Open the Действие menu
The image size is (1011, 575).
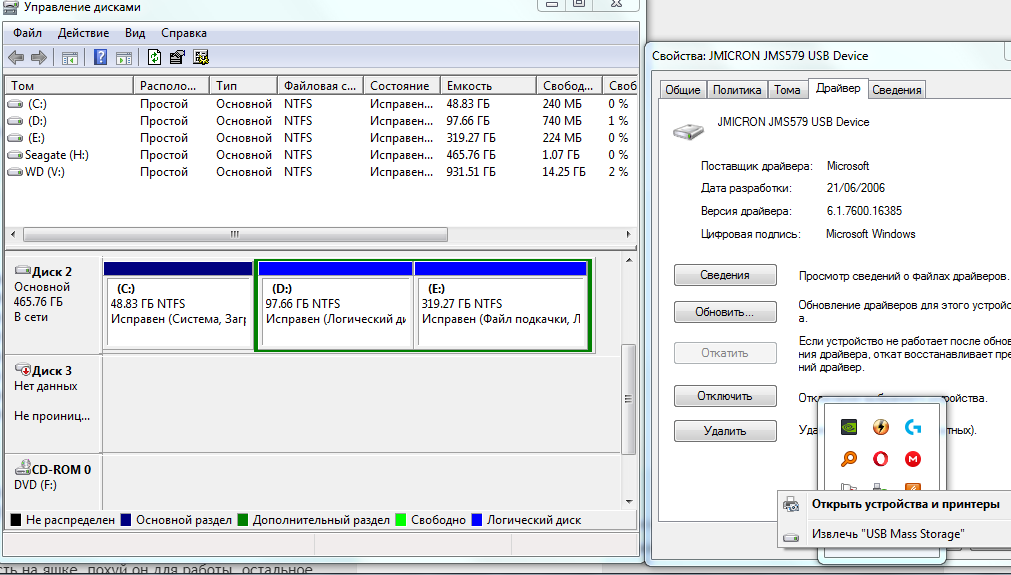pyautogui.click(x=83, y=33)
